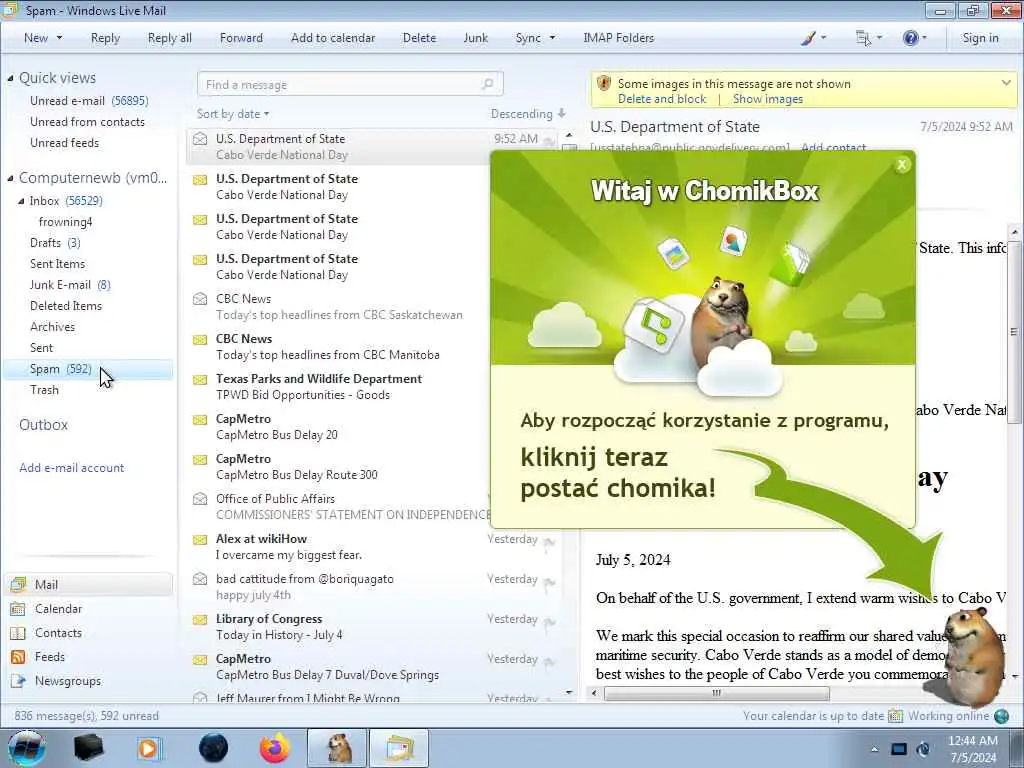This screenshot has width=1024, height=768.
Task: Open Library of Congress Today in History message
Action: click(x=374, y=627)
